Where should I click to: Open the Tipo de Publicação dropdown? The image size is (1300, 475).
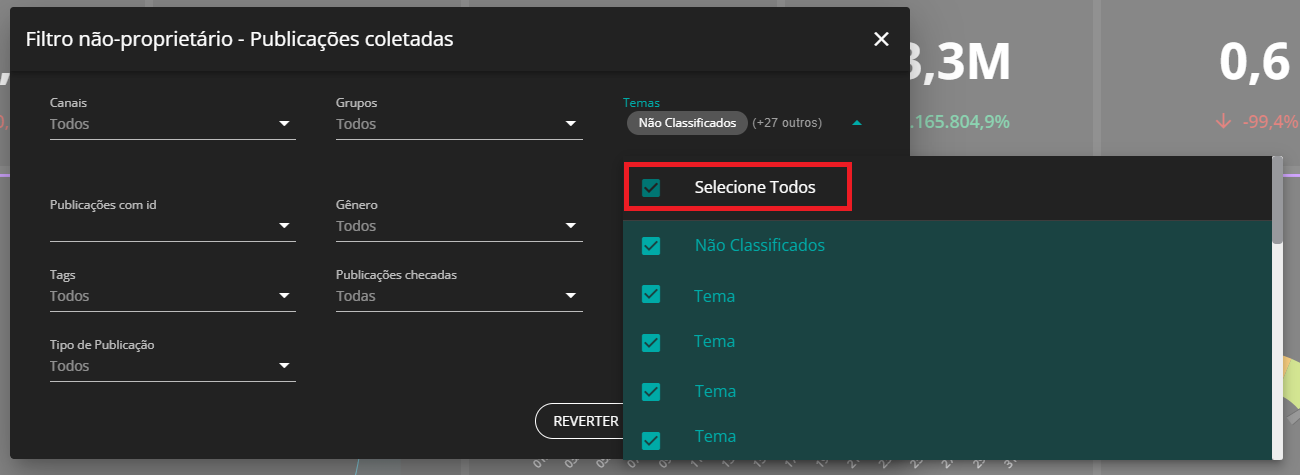coord(173,366)
